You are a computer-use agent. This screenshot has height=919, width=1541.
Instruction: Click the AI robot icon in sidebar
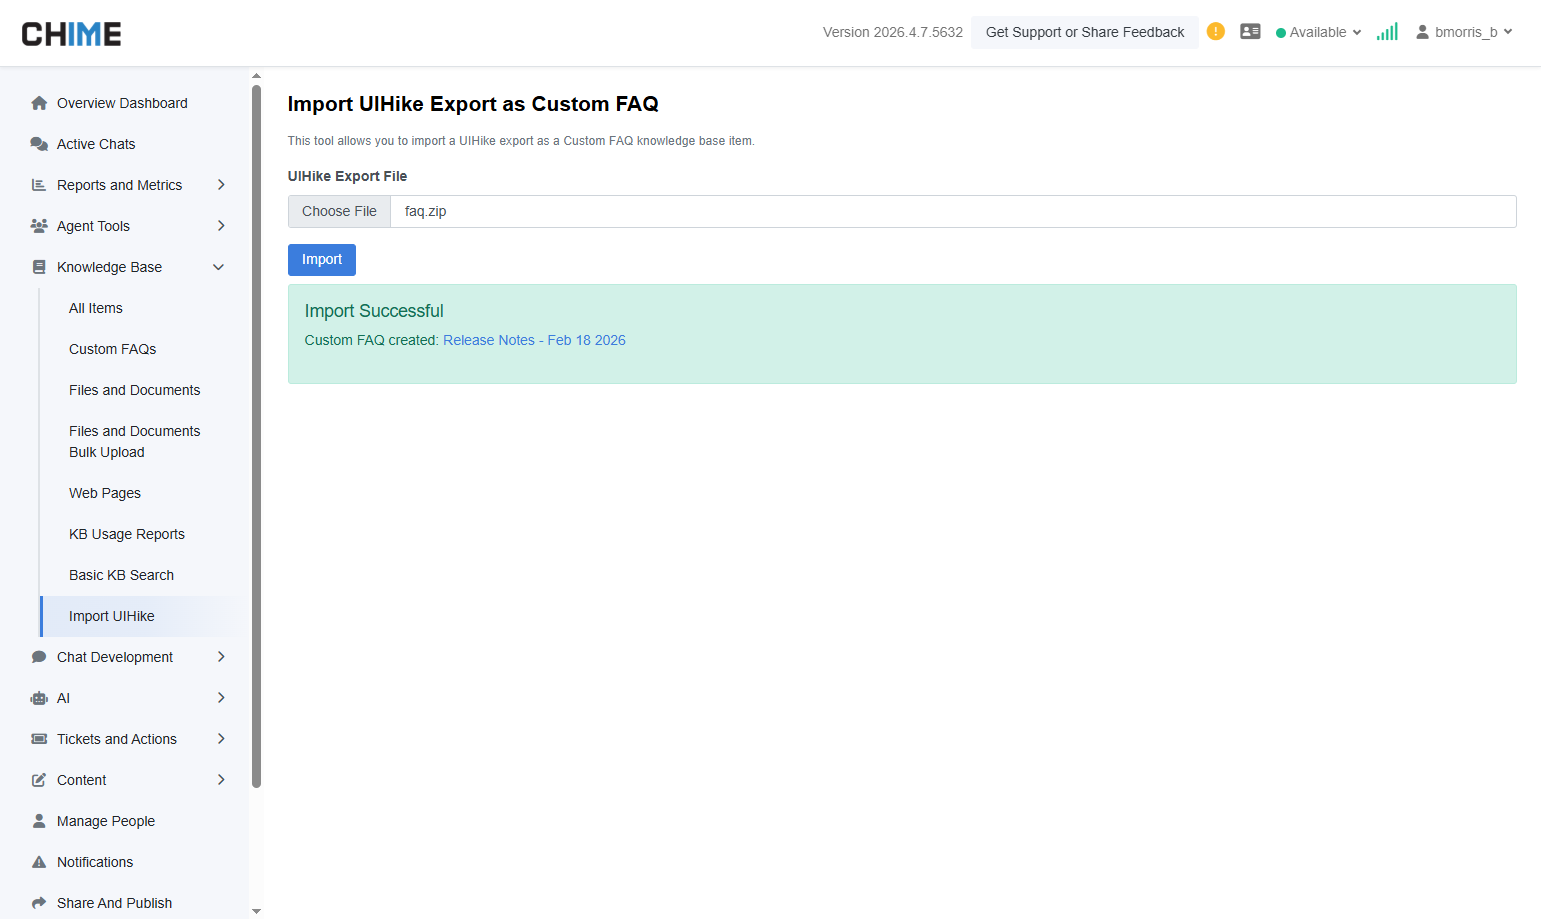(39, 698)
